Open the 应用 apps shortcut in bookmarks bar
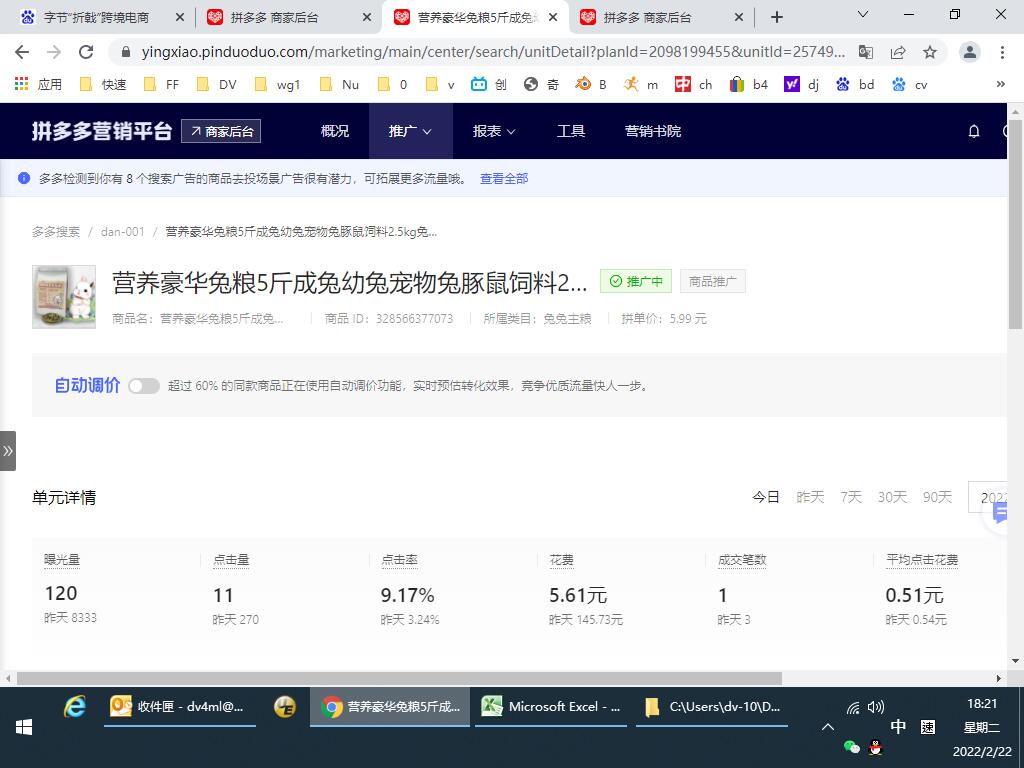The height and width of the screenshot is (768, 1024). (38, 84)
